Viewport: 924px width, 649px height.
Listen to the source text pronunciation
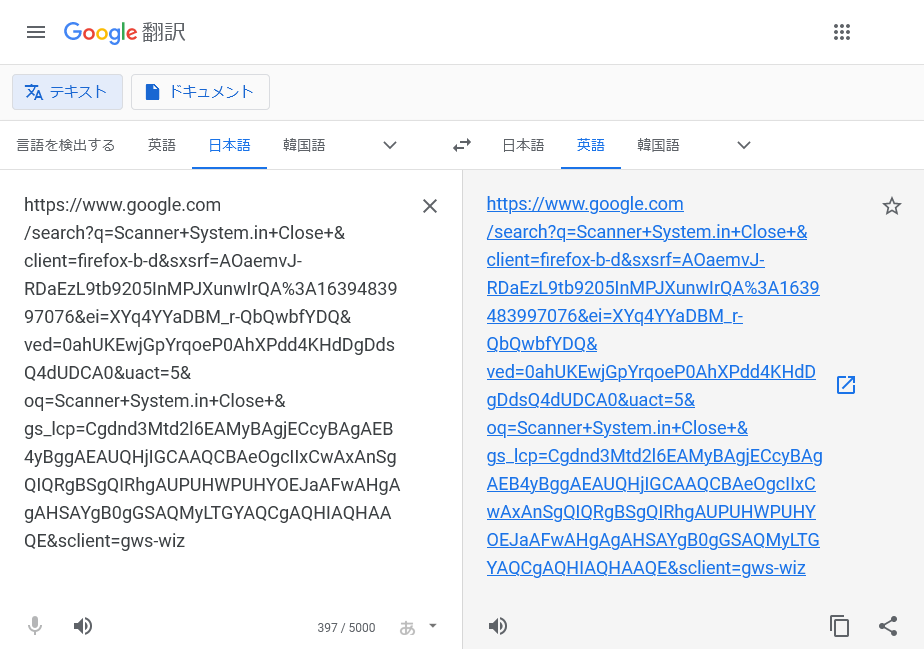coord(82,625)
